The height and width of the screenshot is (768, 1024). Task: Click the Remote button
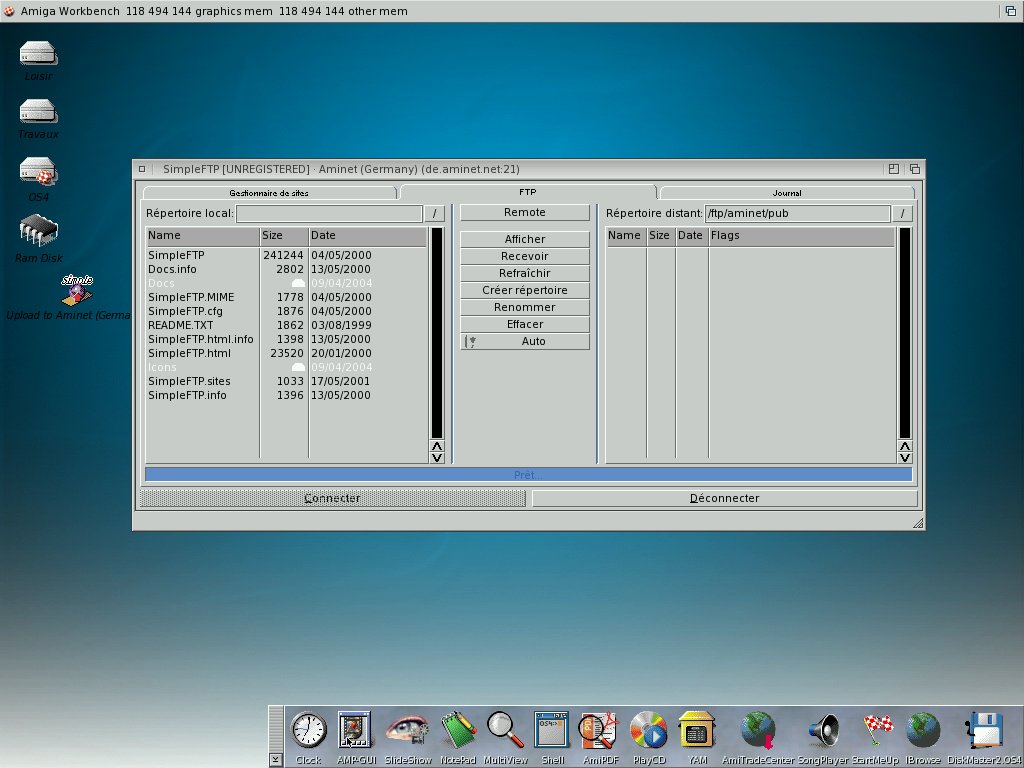click(x=525, y=212)
